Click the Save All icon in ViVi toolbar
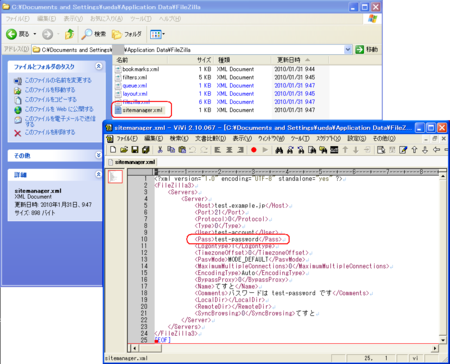 coord(146,150)
